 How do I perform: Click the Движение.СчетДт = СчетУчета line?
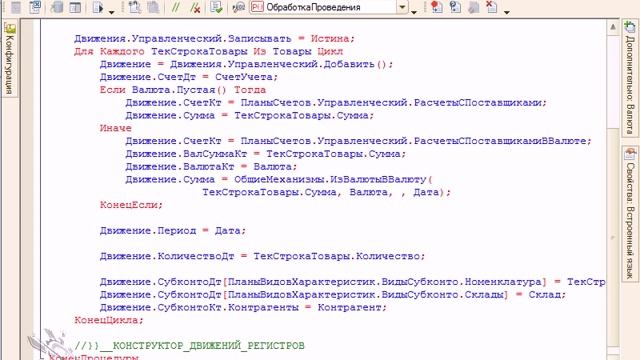coord(189,77)
